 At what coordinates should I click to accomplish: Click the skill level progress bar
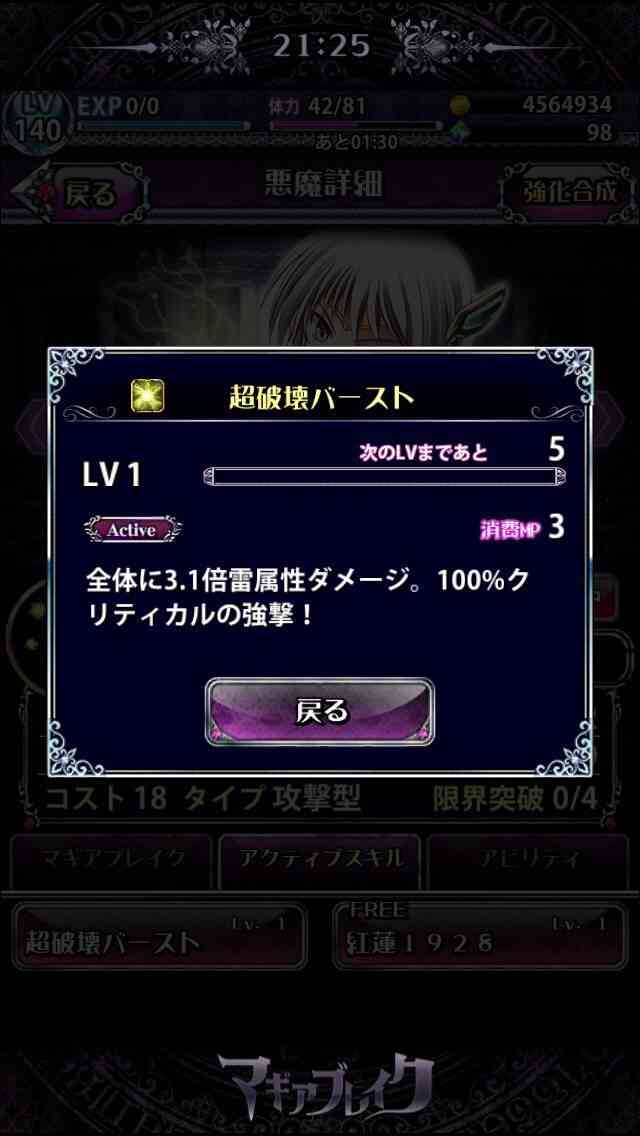[384, 477]
